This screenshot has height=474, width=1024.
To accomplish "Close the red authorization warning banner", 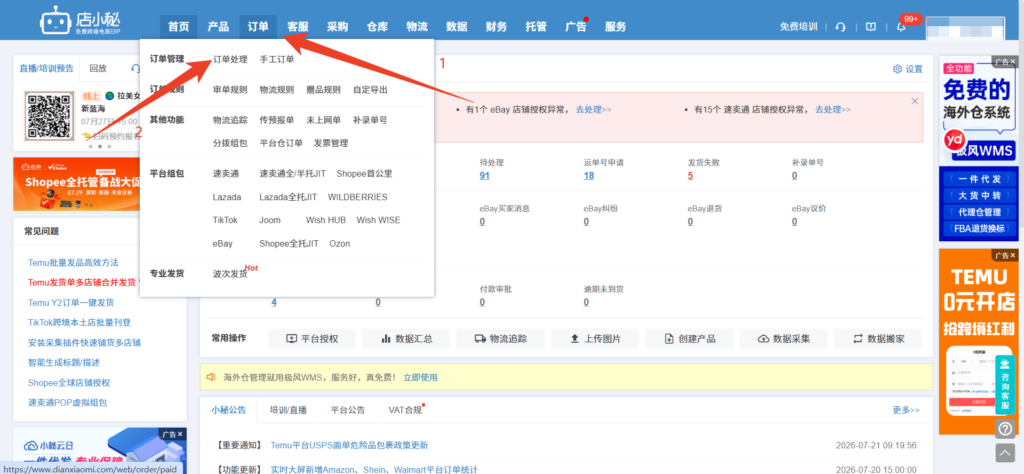I will coord(914,101).
